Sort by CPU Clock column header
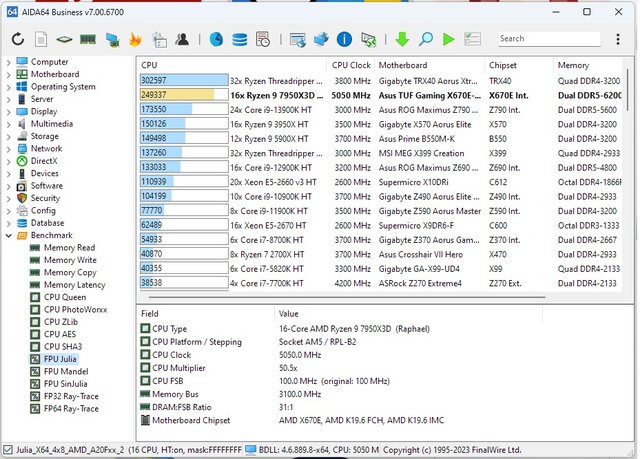This screenshot has width=640, height=459. [351, 65]
